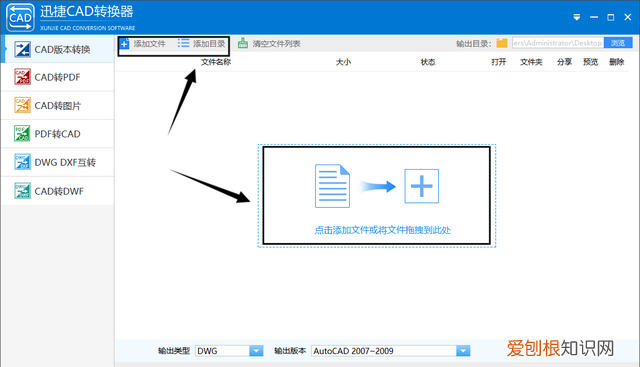Click the plus box in drop area
Image resolution: width=640 pixels, height=367 pixels.
[x=422, y=186]
